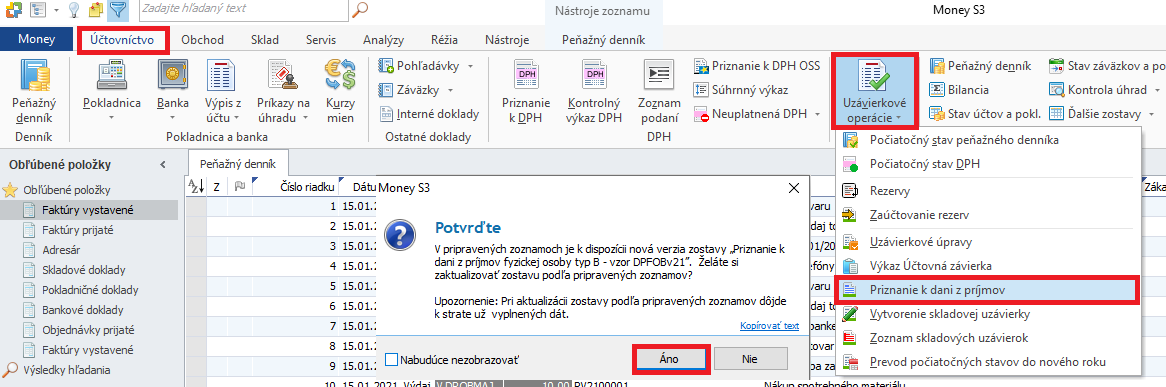Open Priznanie k DPH OSS
The width and height of the screenshot is (1166, 387).
click(x=756, y=65)
